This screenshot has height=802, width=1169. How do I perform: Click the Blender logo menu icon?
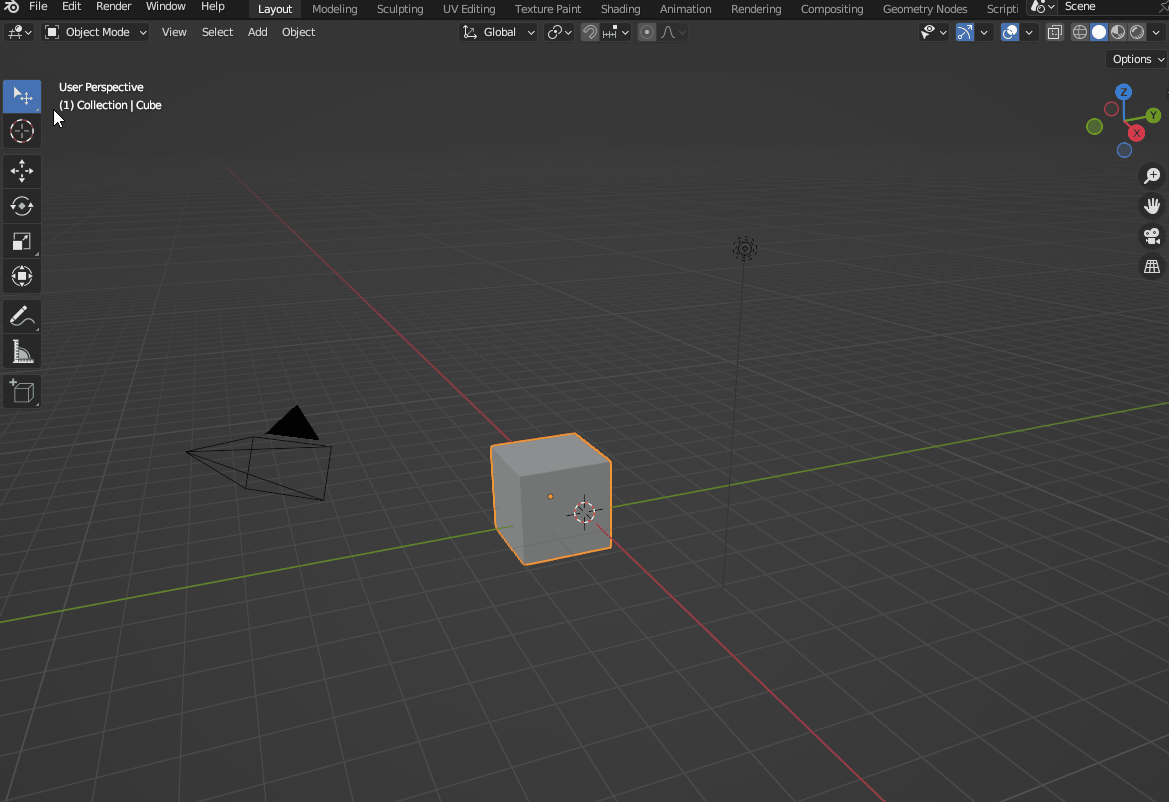pos(12,7)
